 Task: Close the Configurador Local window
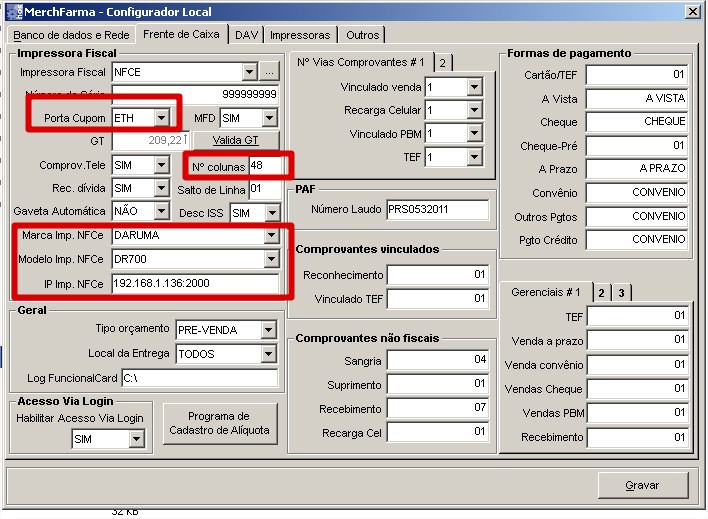pos(691,10)
